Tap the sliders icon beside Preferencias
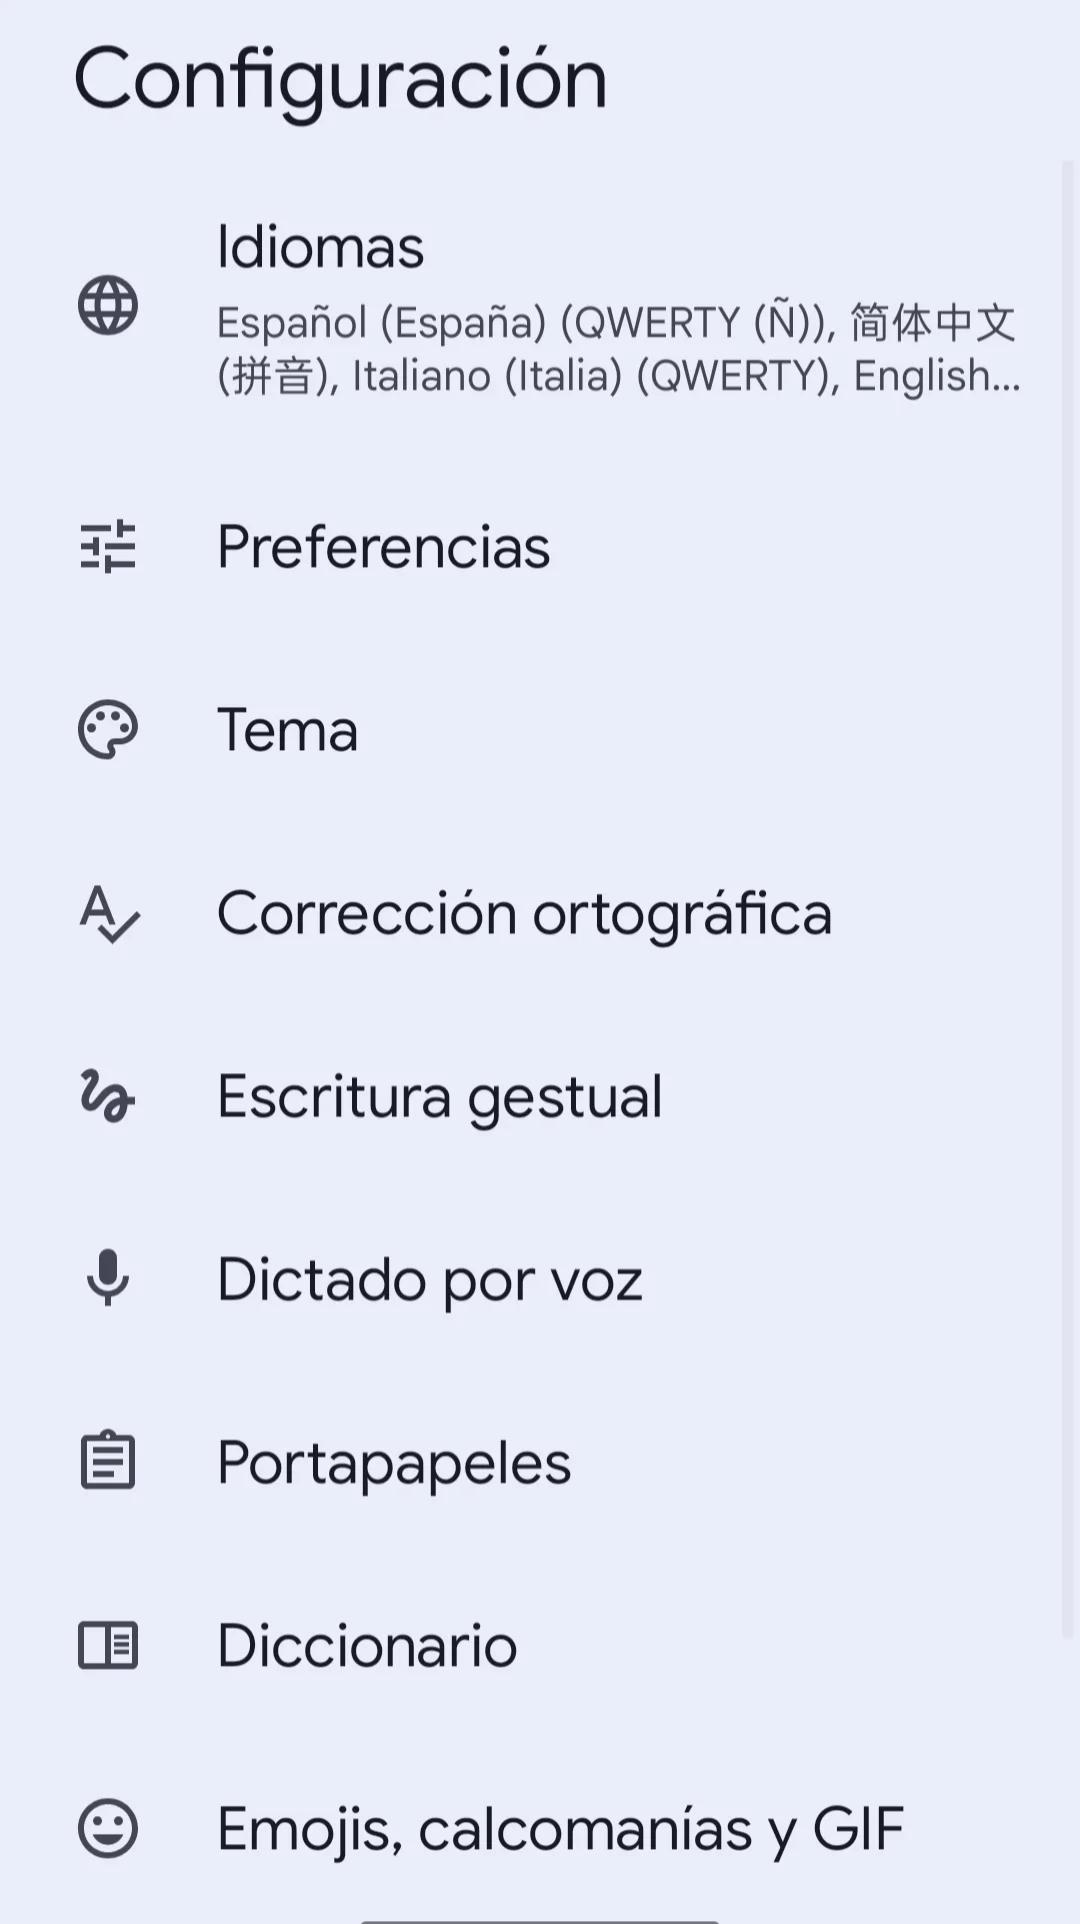 pyautogui.click(x=108, y=547)
